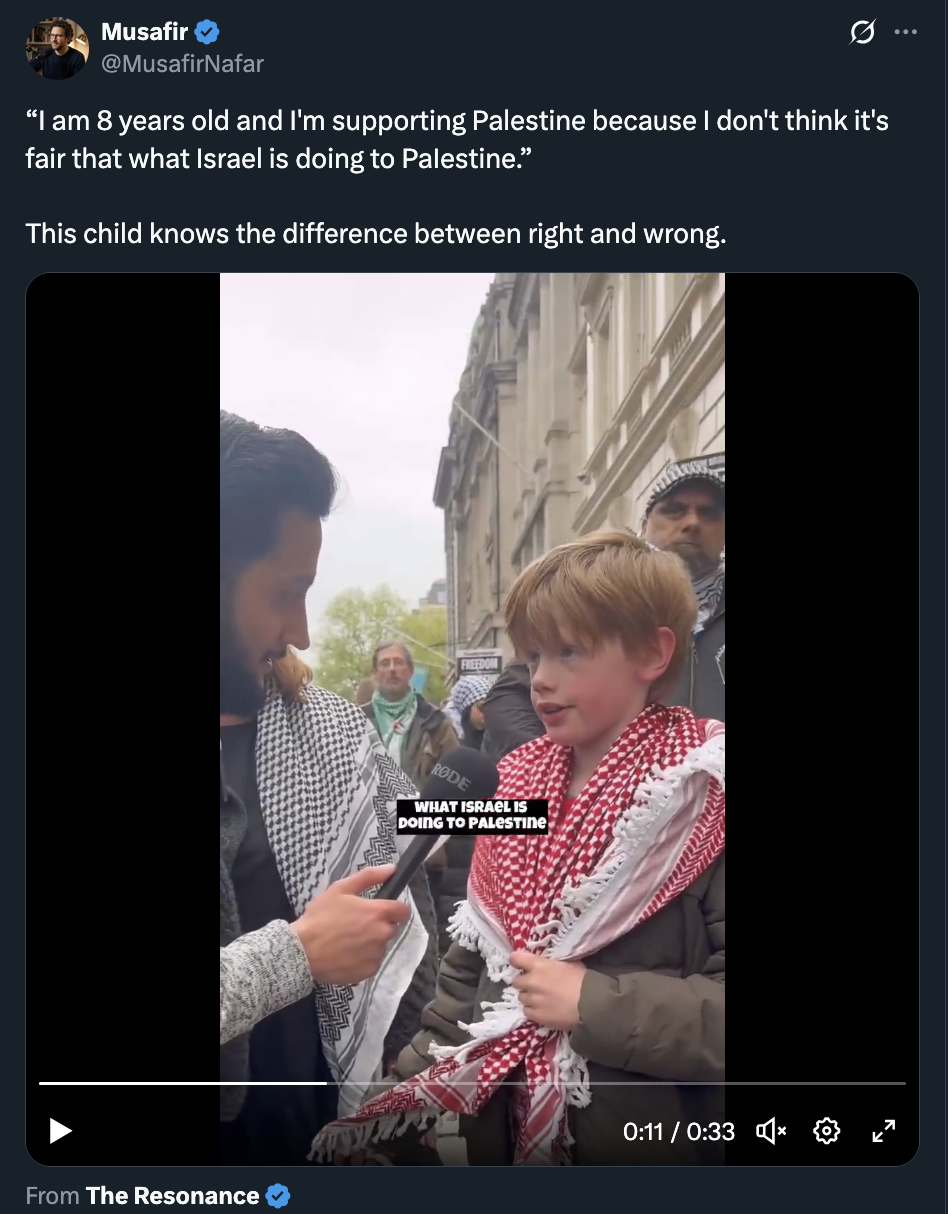Open the @MusafirNafar handle

[182, 64]
